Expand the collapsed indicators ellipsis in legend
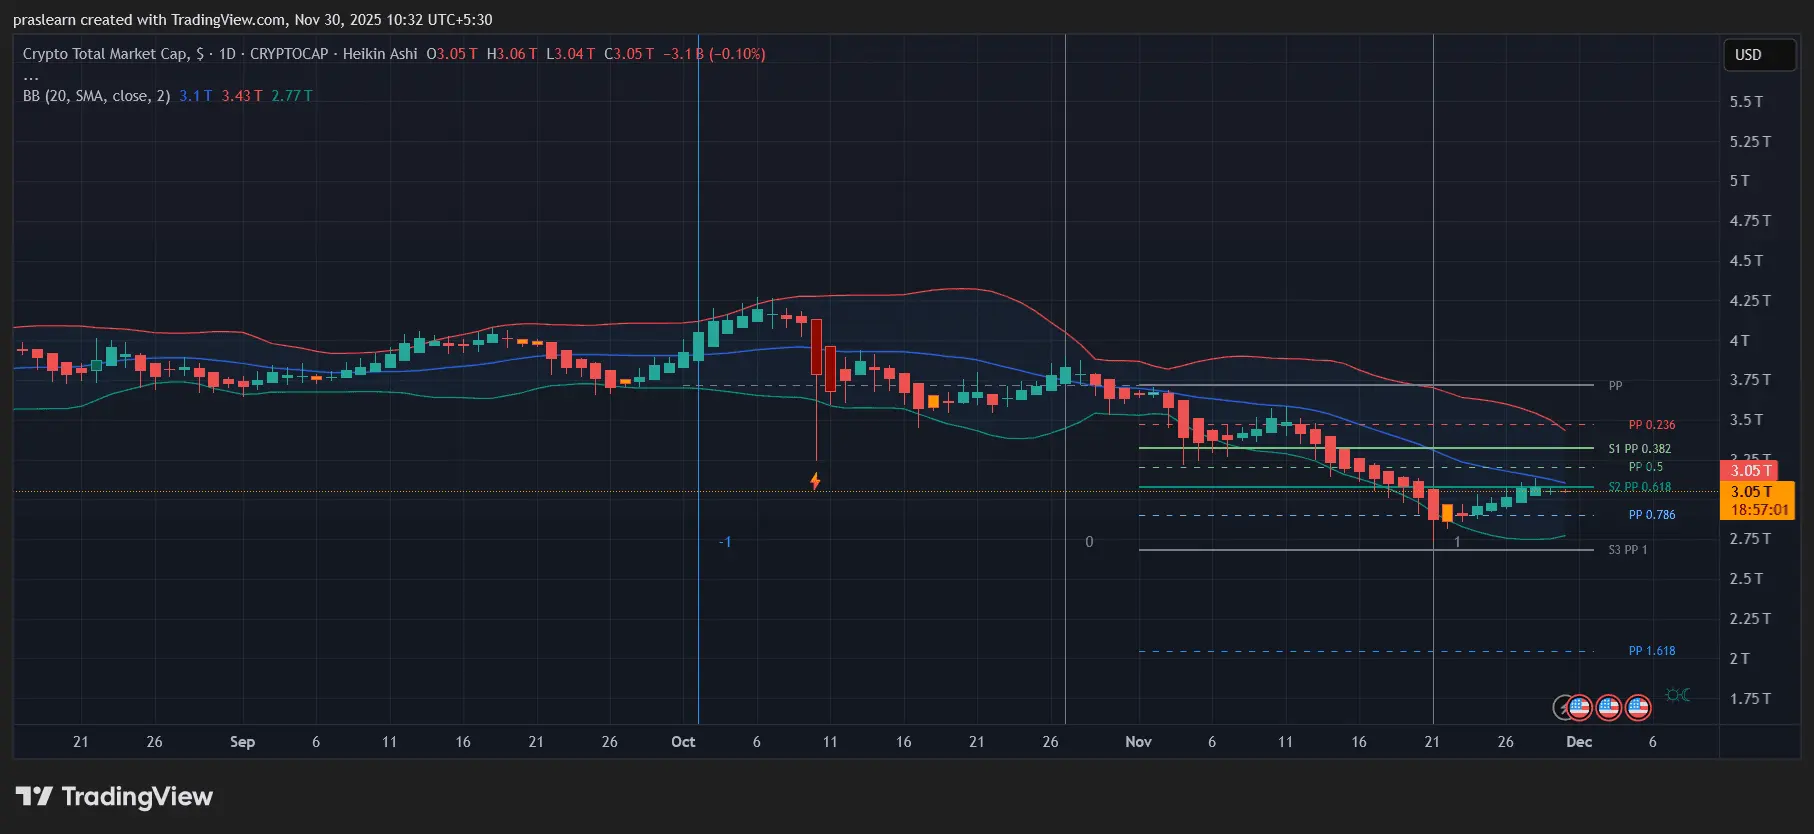The image size is (1814, 834). (x=31, y=76)
